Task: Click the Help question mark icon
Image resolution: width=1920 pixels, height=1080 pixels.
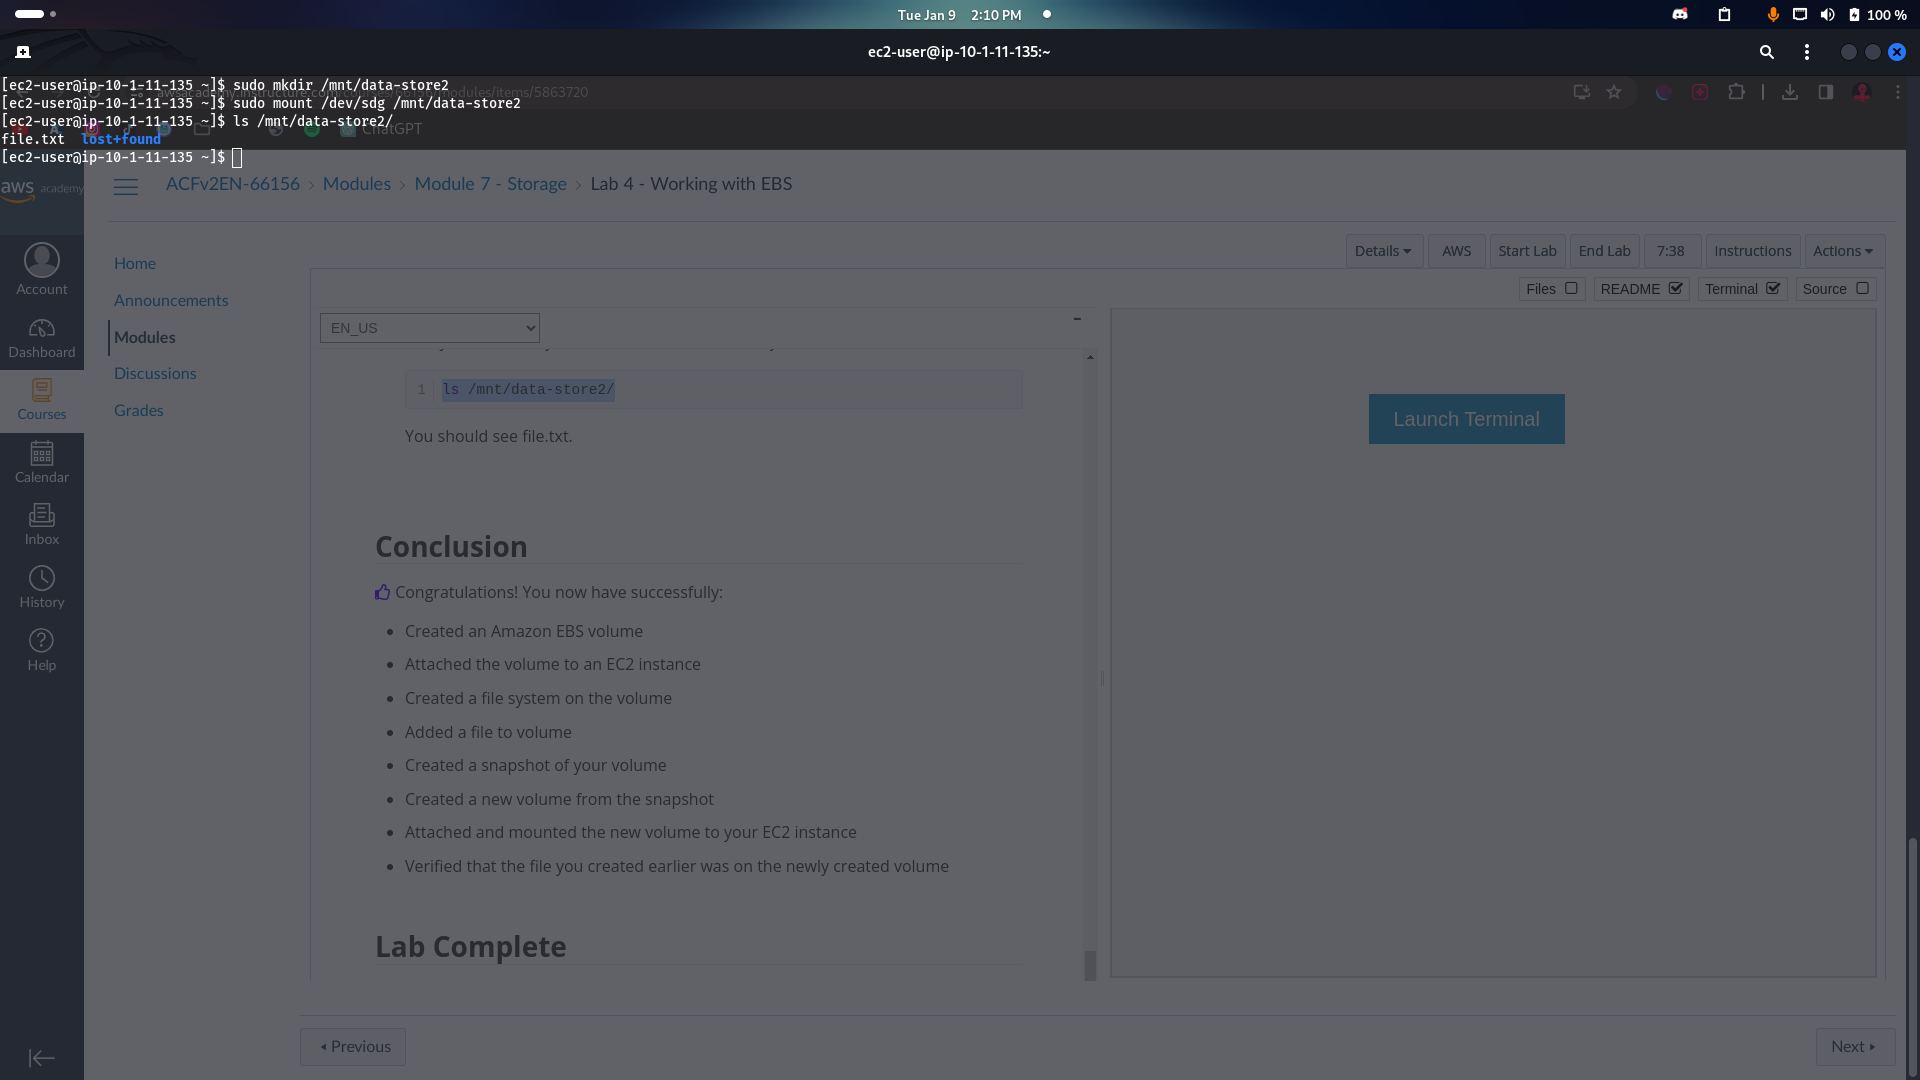Action: click(41, 650)
